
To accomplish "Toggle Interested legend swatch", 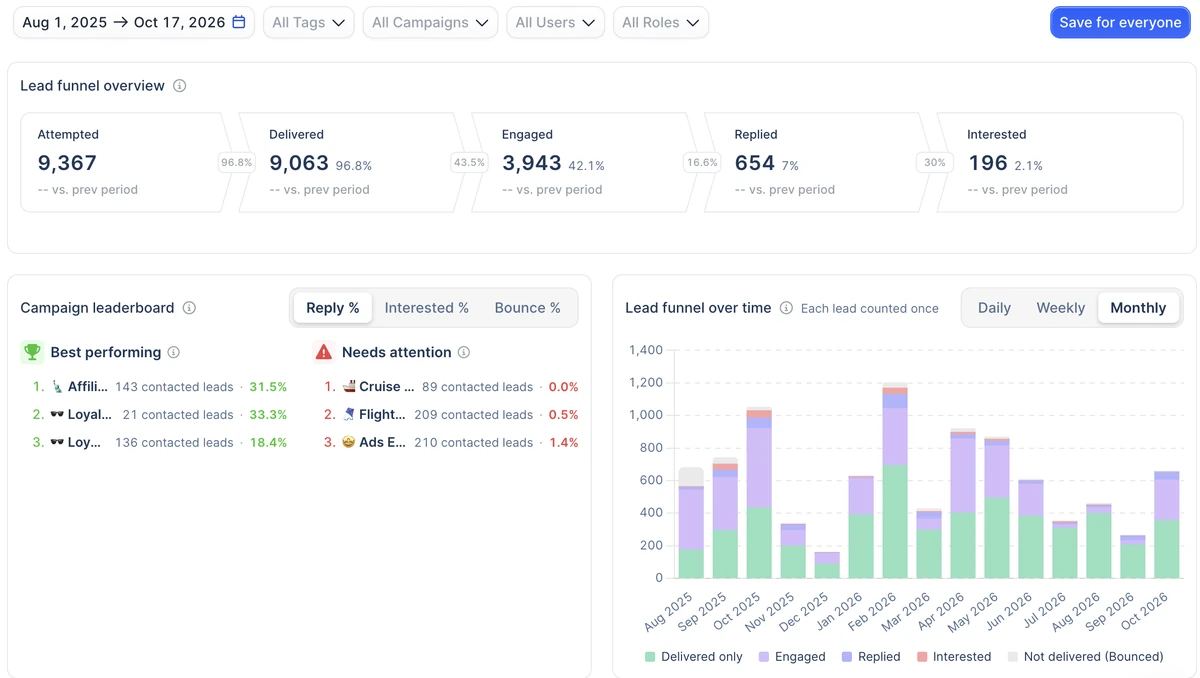I will [922, 657].
